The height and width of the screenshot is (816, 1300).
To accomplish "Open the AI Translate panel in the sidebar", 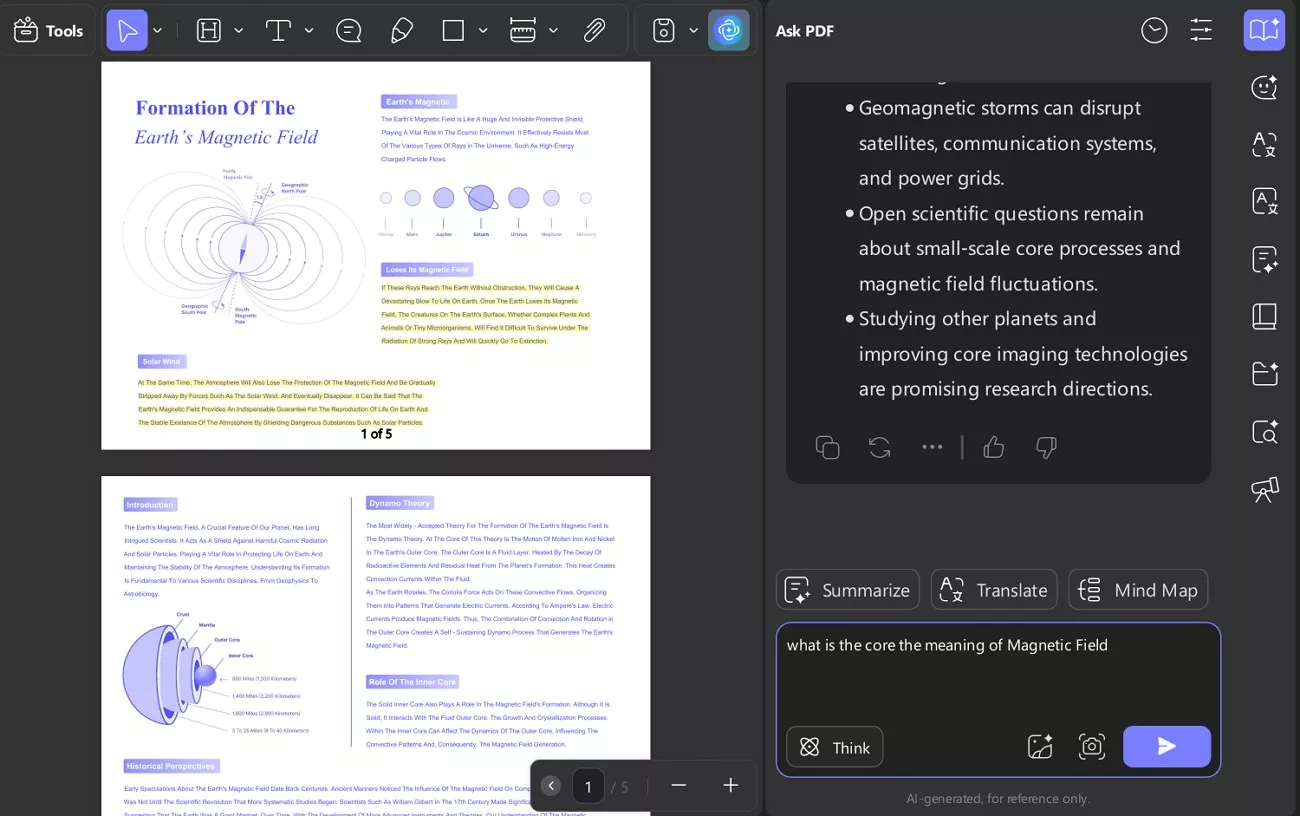I will point(1264,144).
